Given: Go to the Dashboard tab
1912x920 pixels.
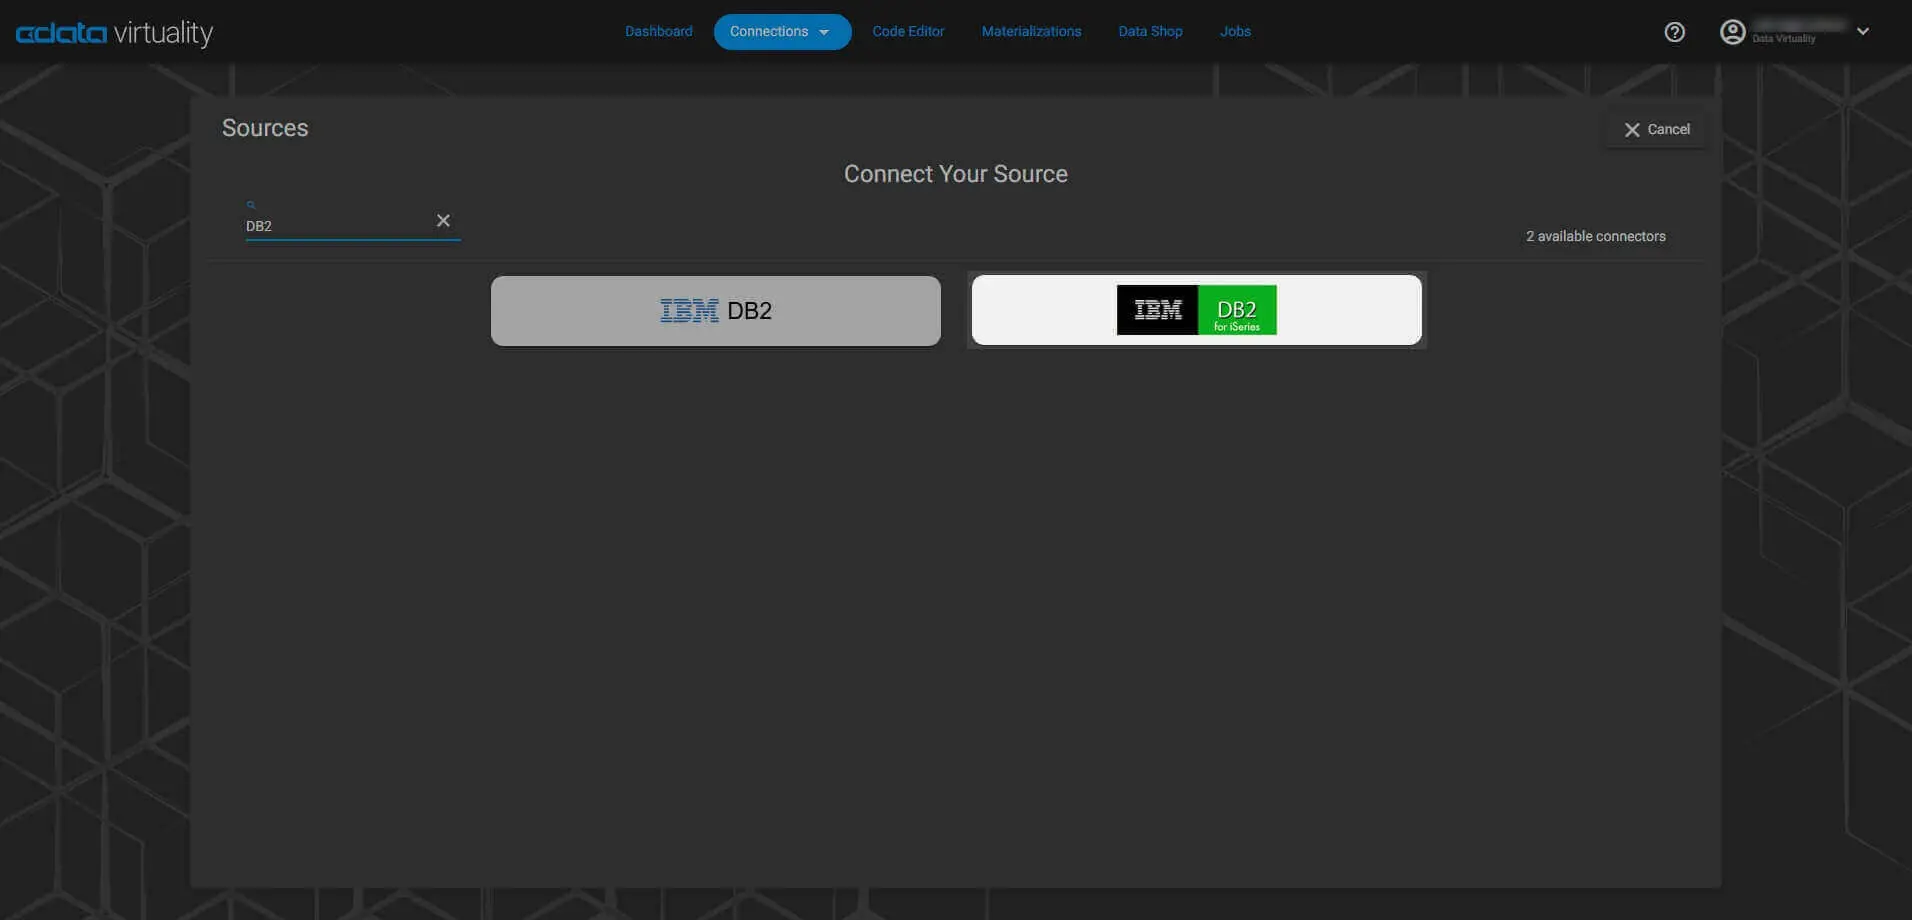Looking at the screenshot, I should click(659, 32).
